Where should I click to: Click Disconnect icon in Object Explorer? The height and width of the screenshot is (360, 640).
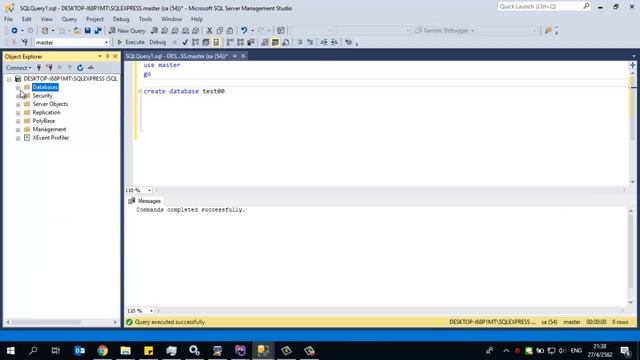49,68
